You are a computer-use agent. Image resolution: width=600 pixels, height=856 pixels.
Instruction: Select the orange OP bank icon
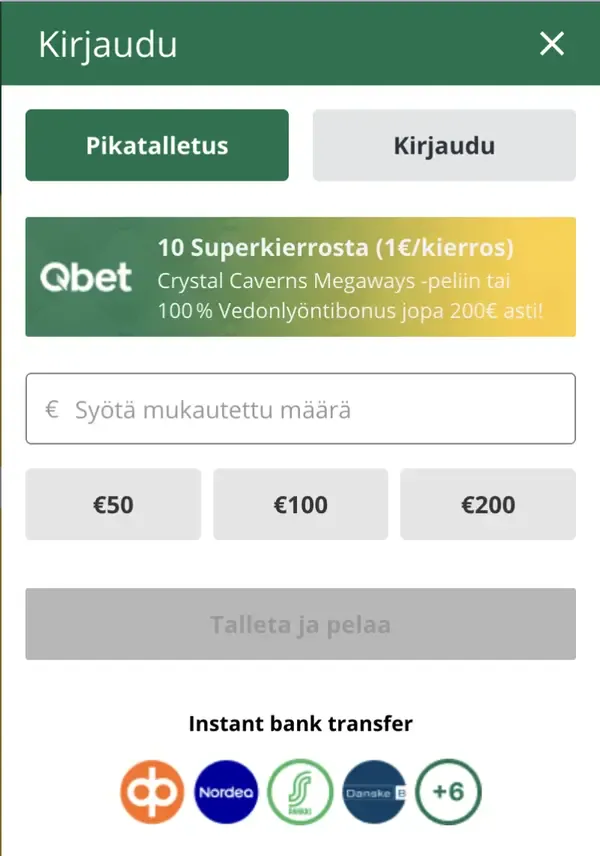tap(152, 792)
